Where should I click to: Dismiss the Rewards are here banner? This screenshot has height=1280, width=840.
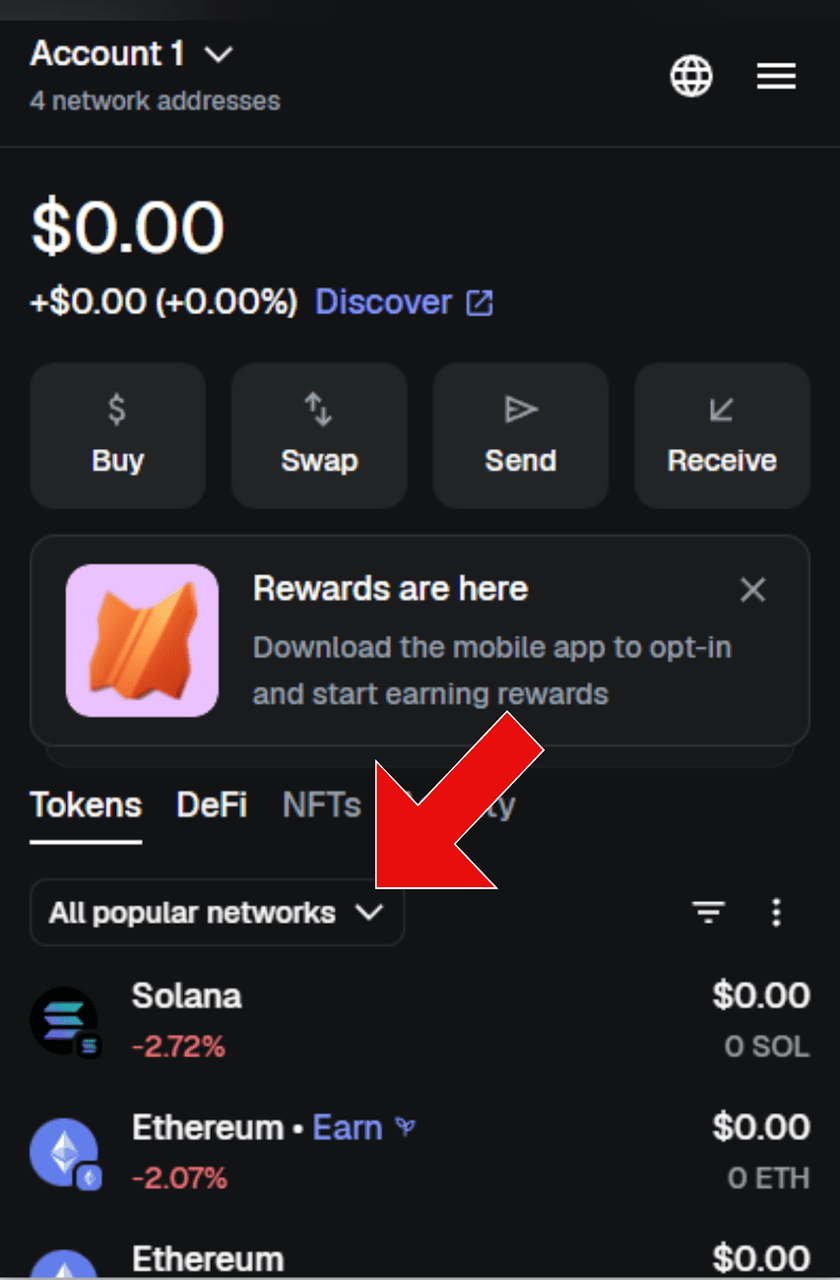pos(752,590)
